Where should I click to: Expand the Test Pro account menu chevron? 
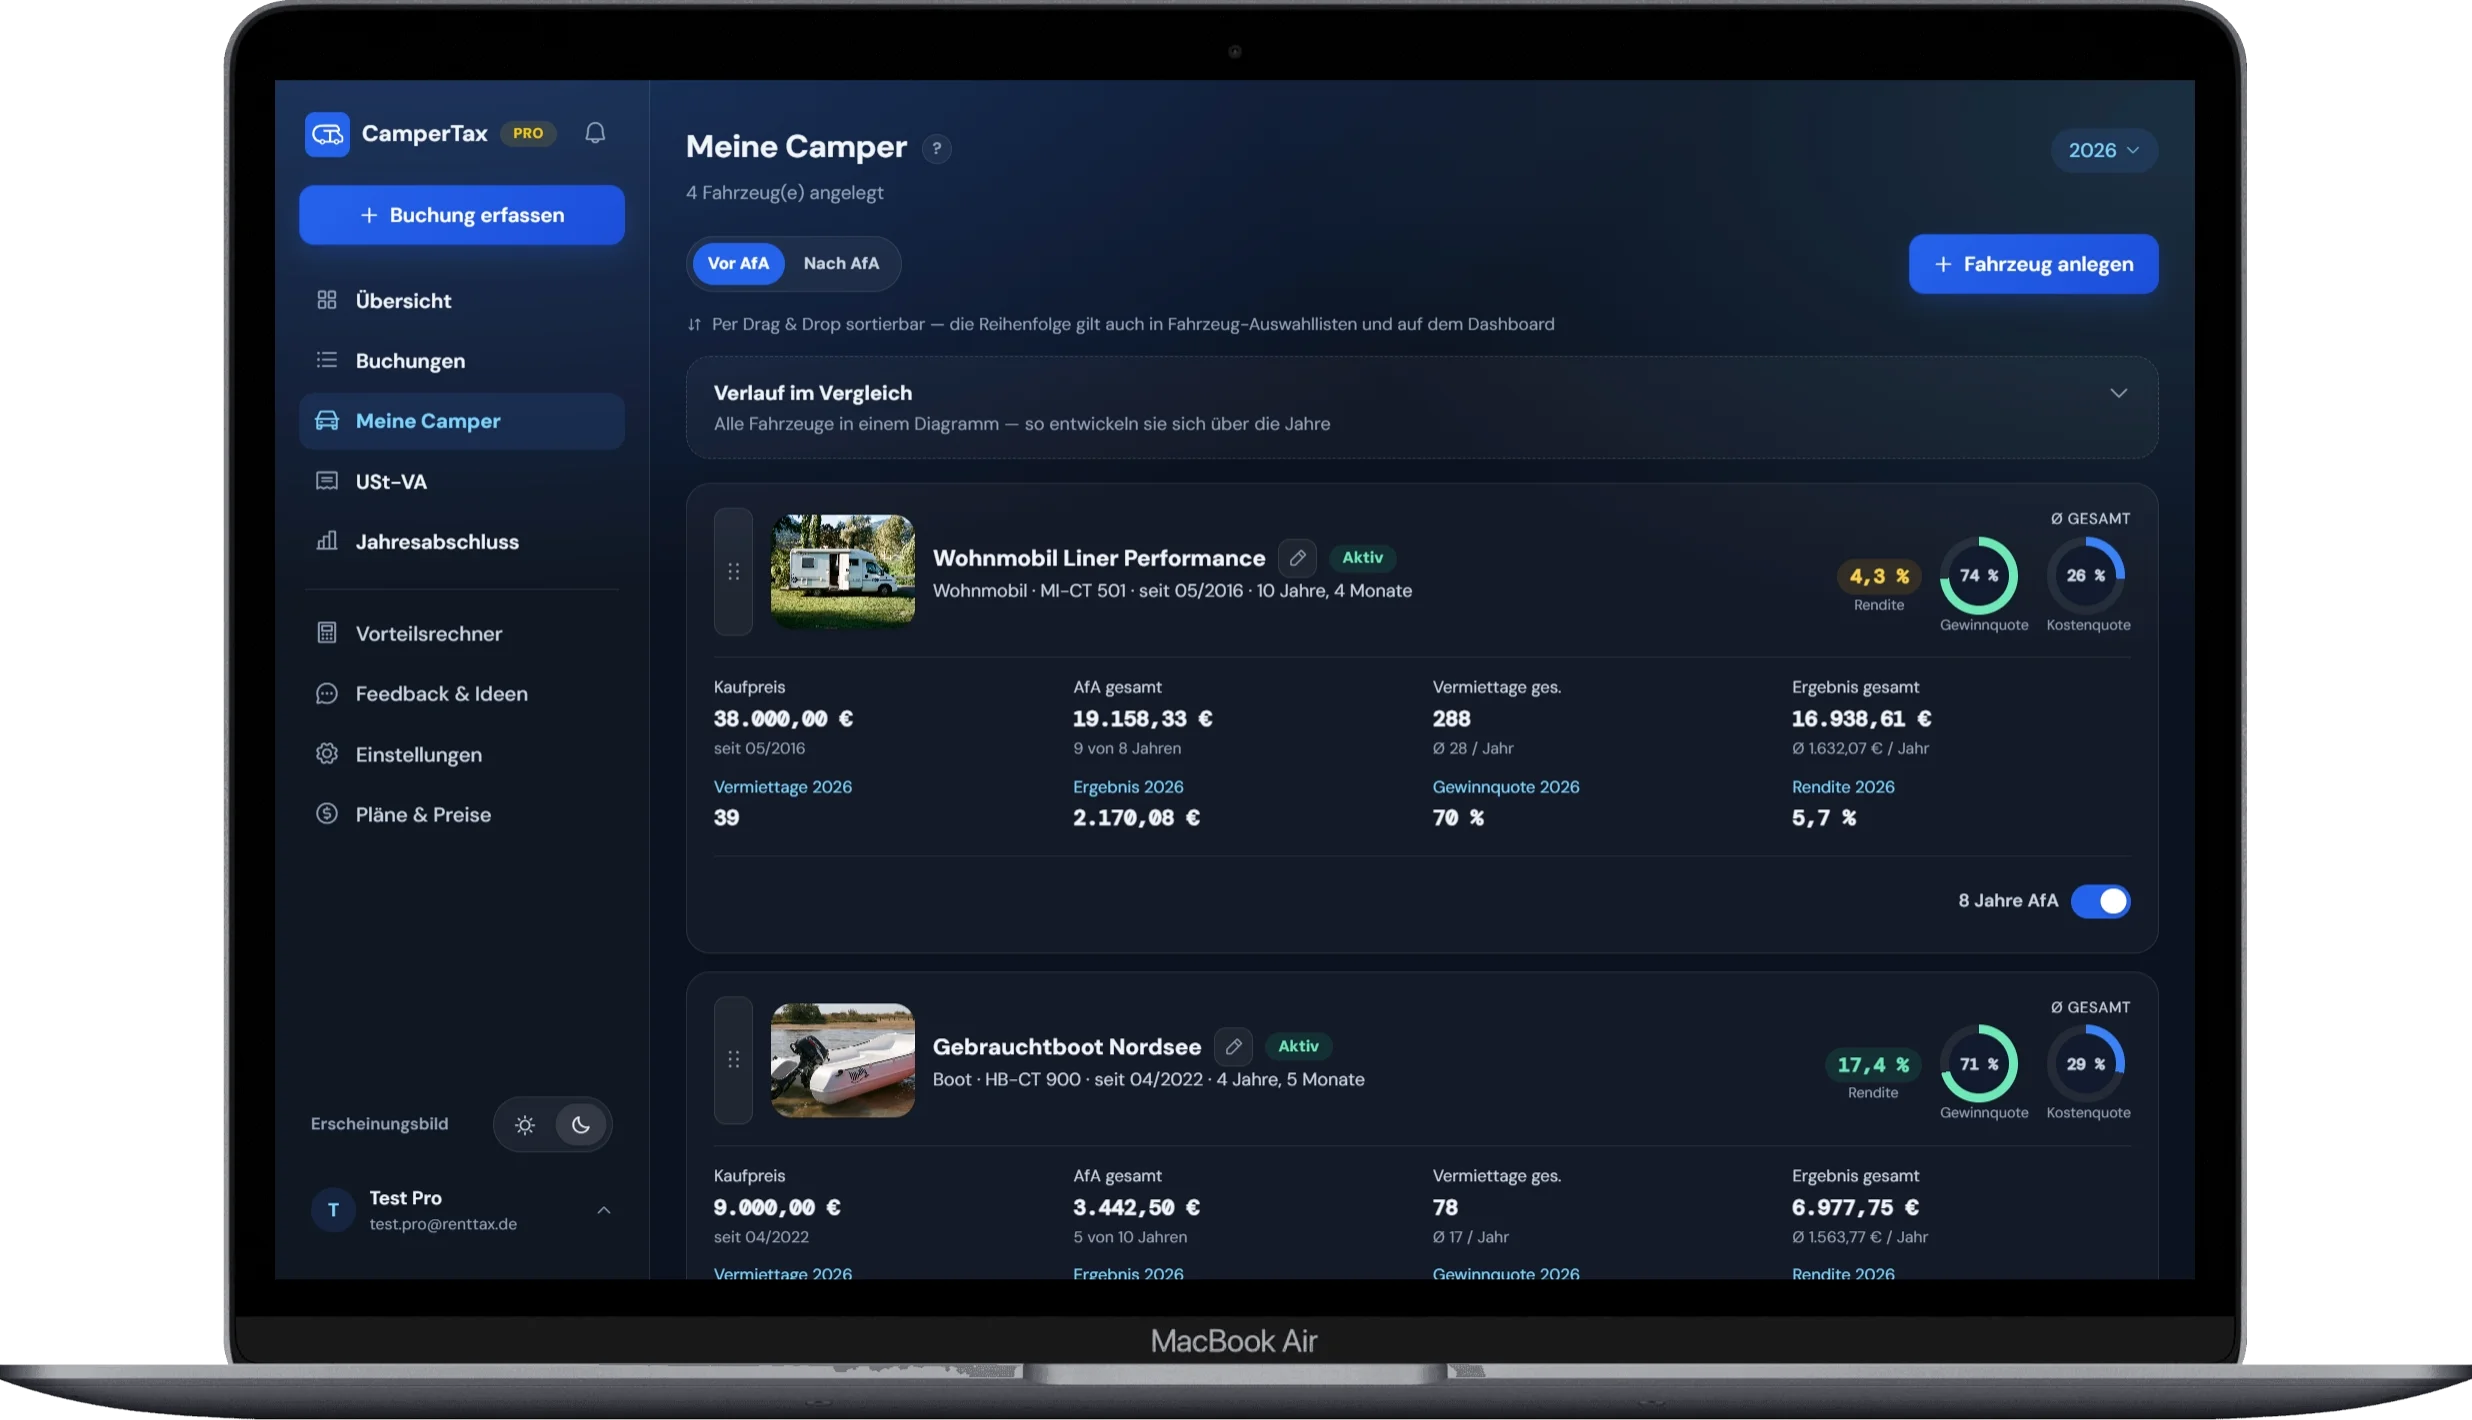pyautogui.click(x=604, y=1210)
